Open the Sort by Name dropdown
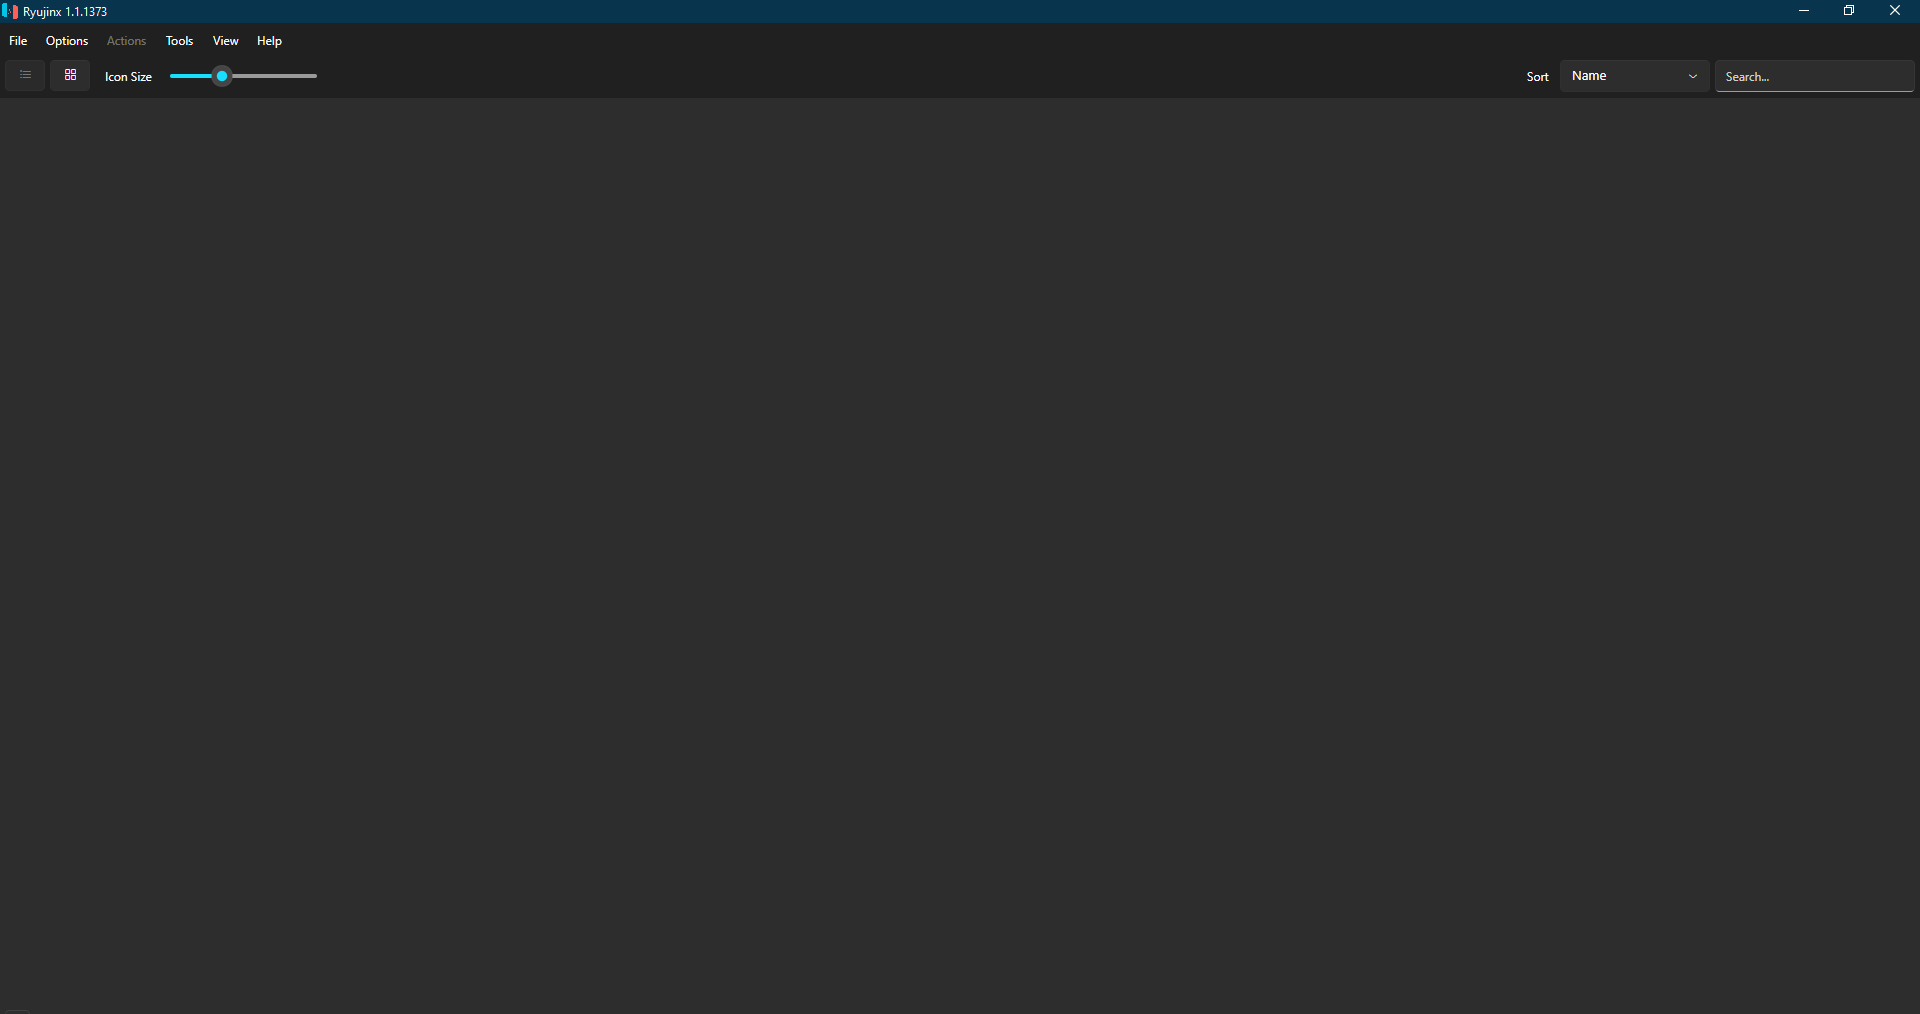The width and height of the screenshot is (1920, 1014). (x=1634, y=76)
